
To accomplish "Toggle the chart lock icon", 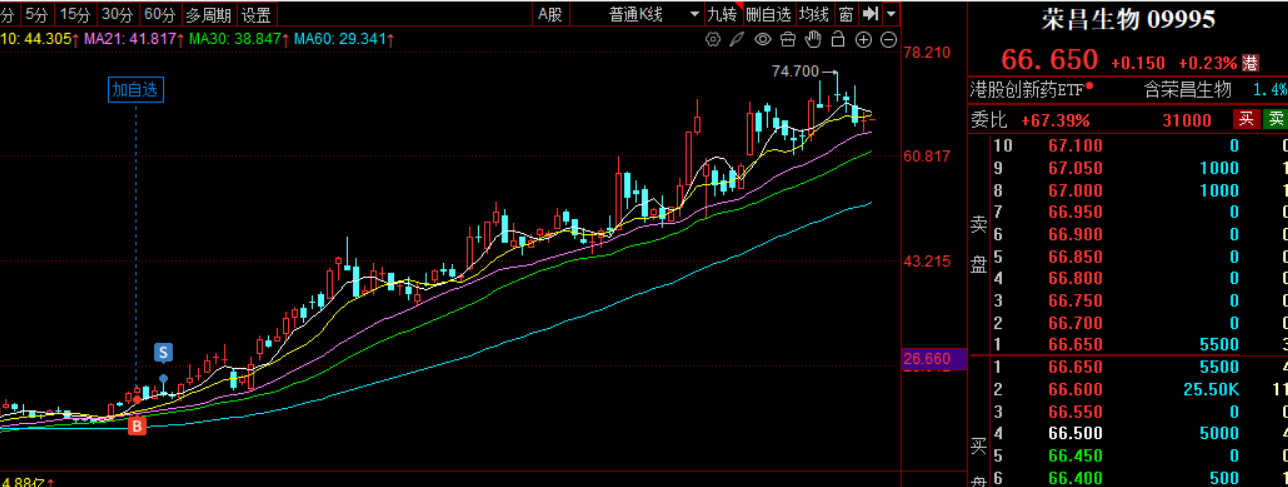I will pos(838,39).
